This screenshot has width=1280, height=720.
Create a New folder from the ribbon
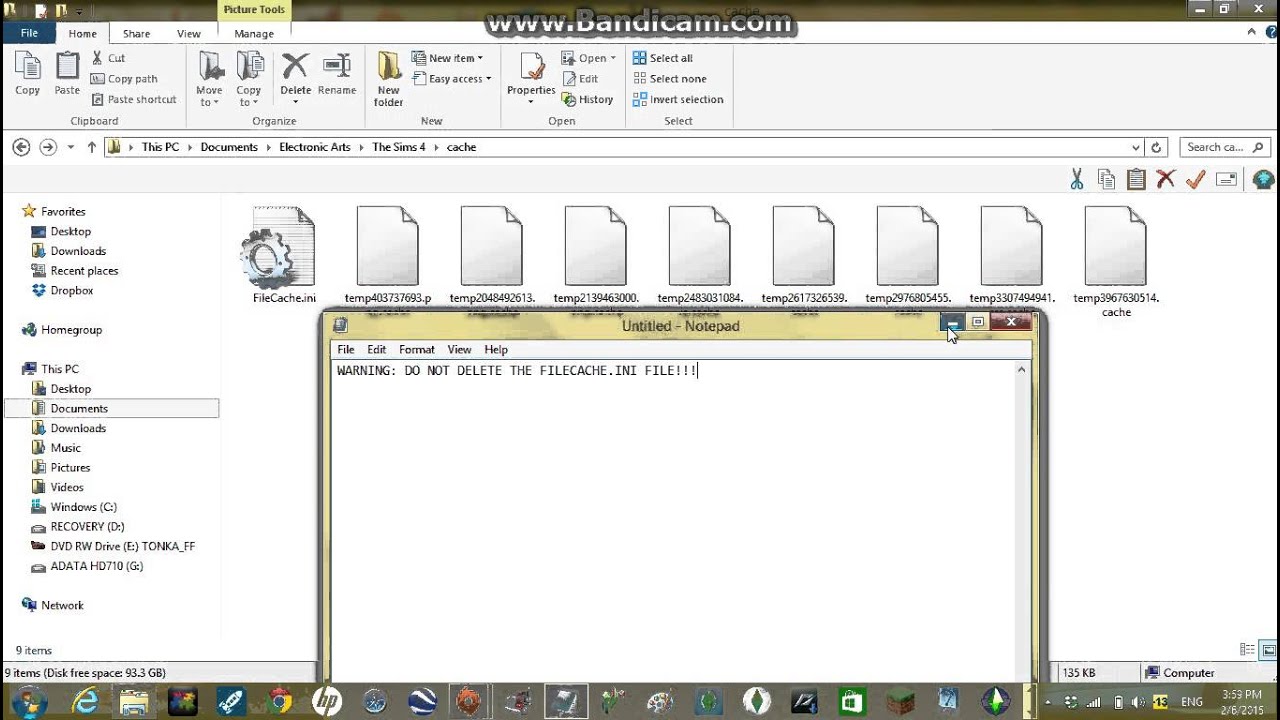coord(388,80)
